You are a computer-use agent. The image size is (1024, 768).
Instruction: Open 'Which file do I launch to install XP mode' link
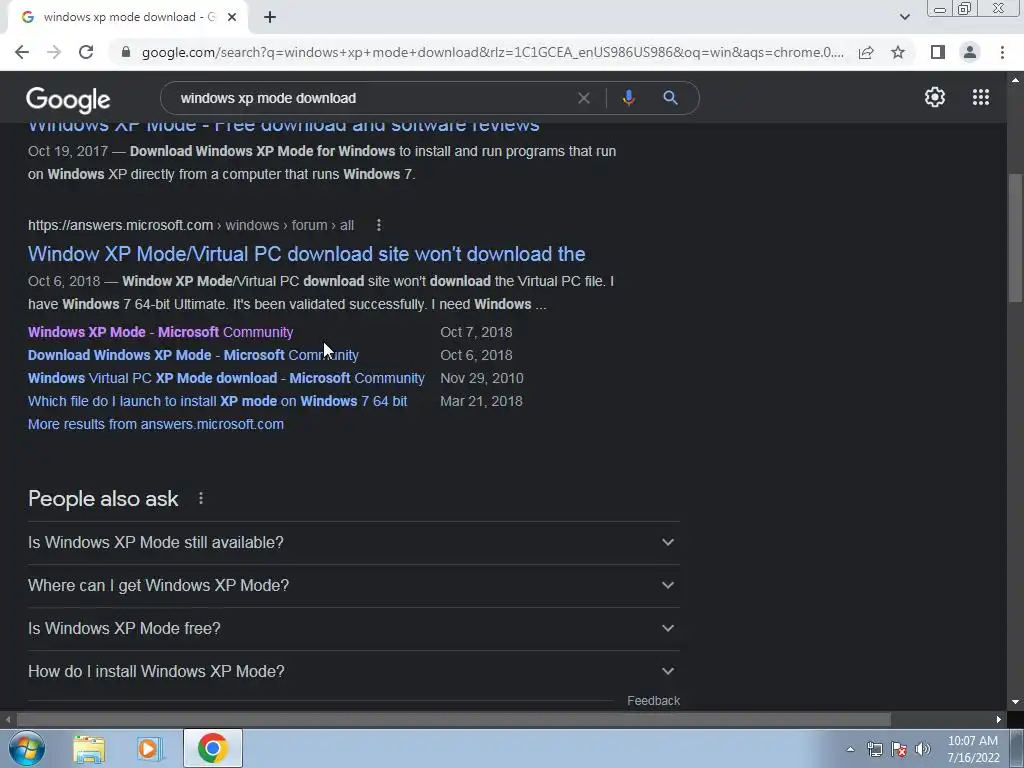tap(217, 401)
